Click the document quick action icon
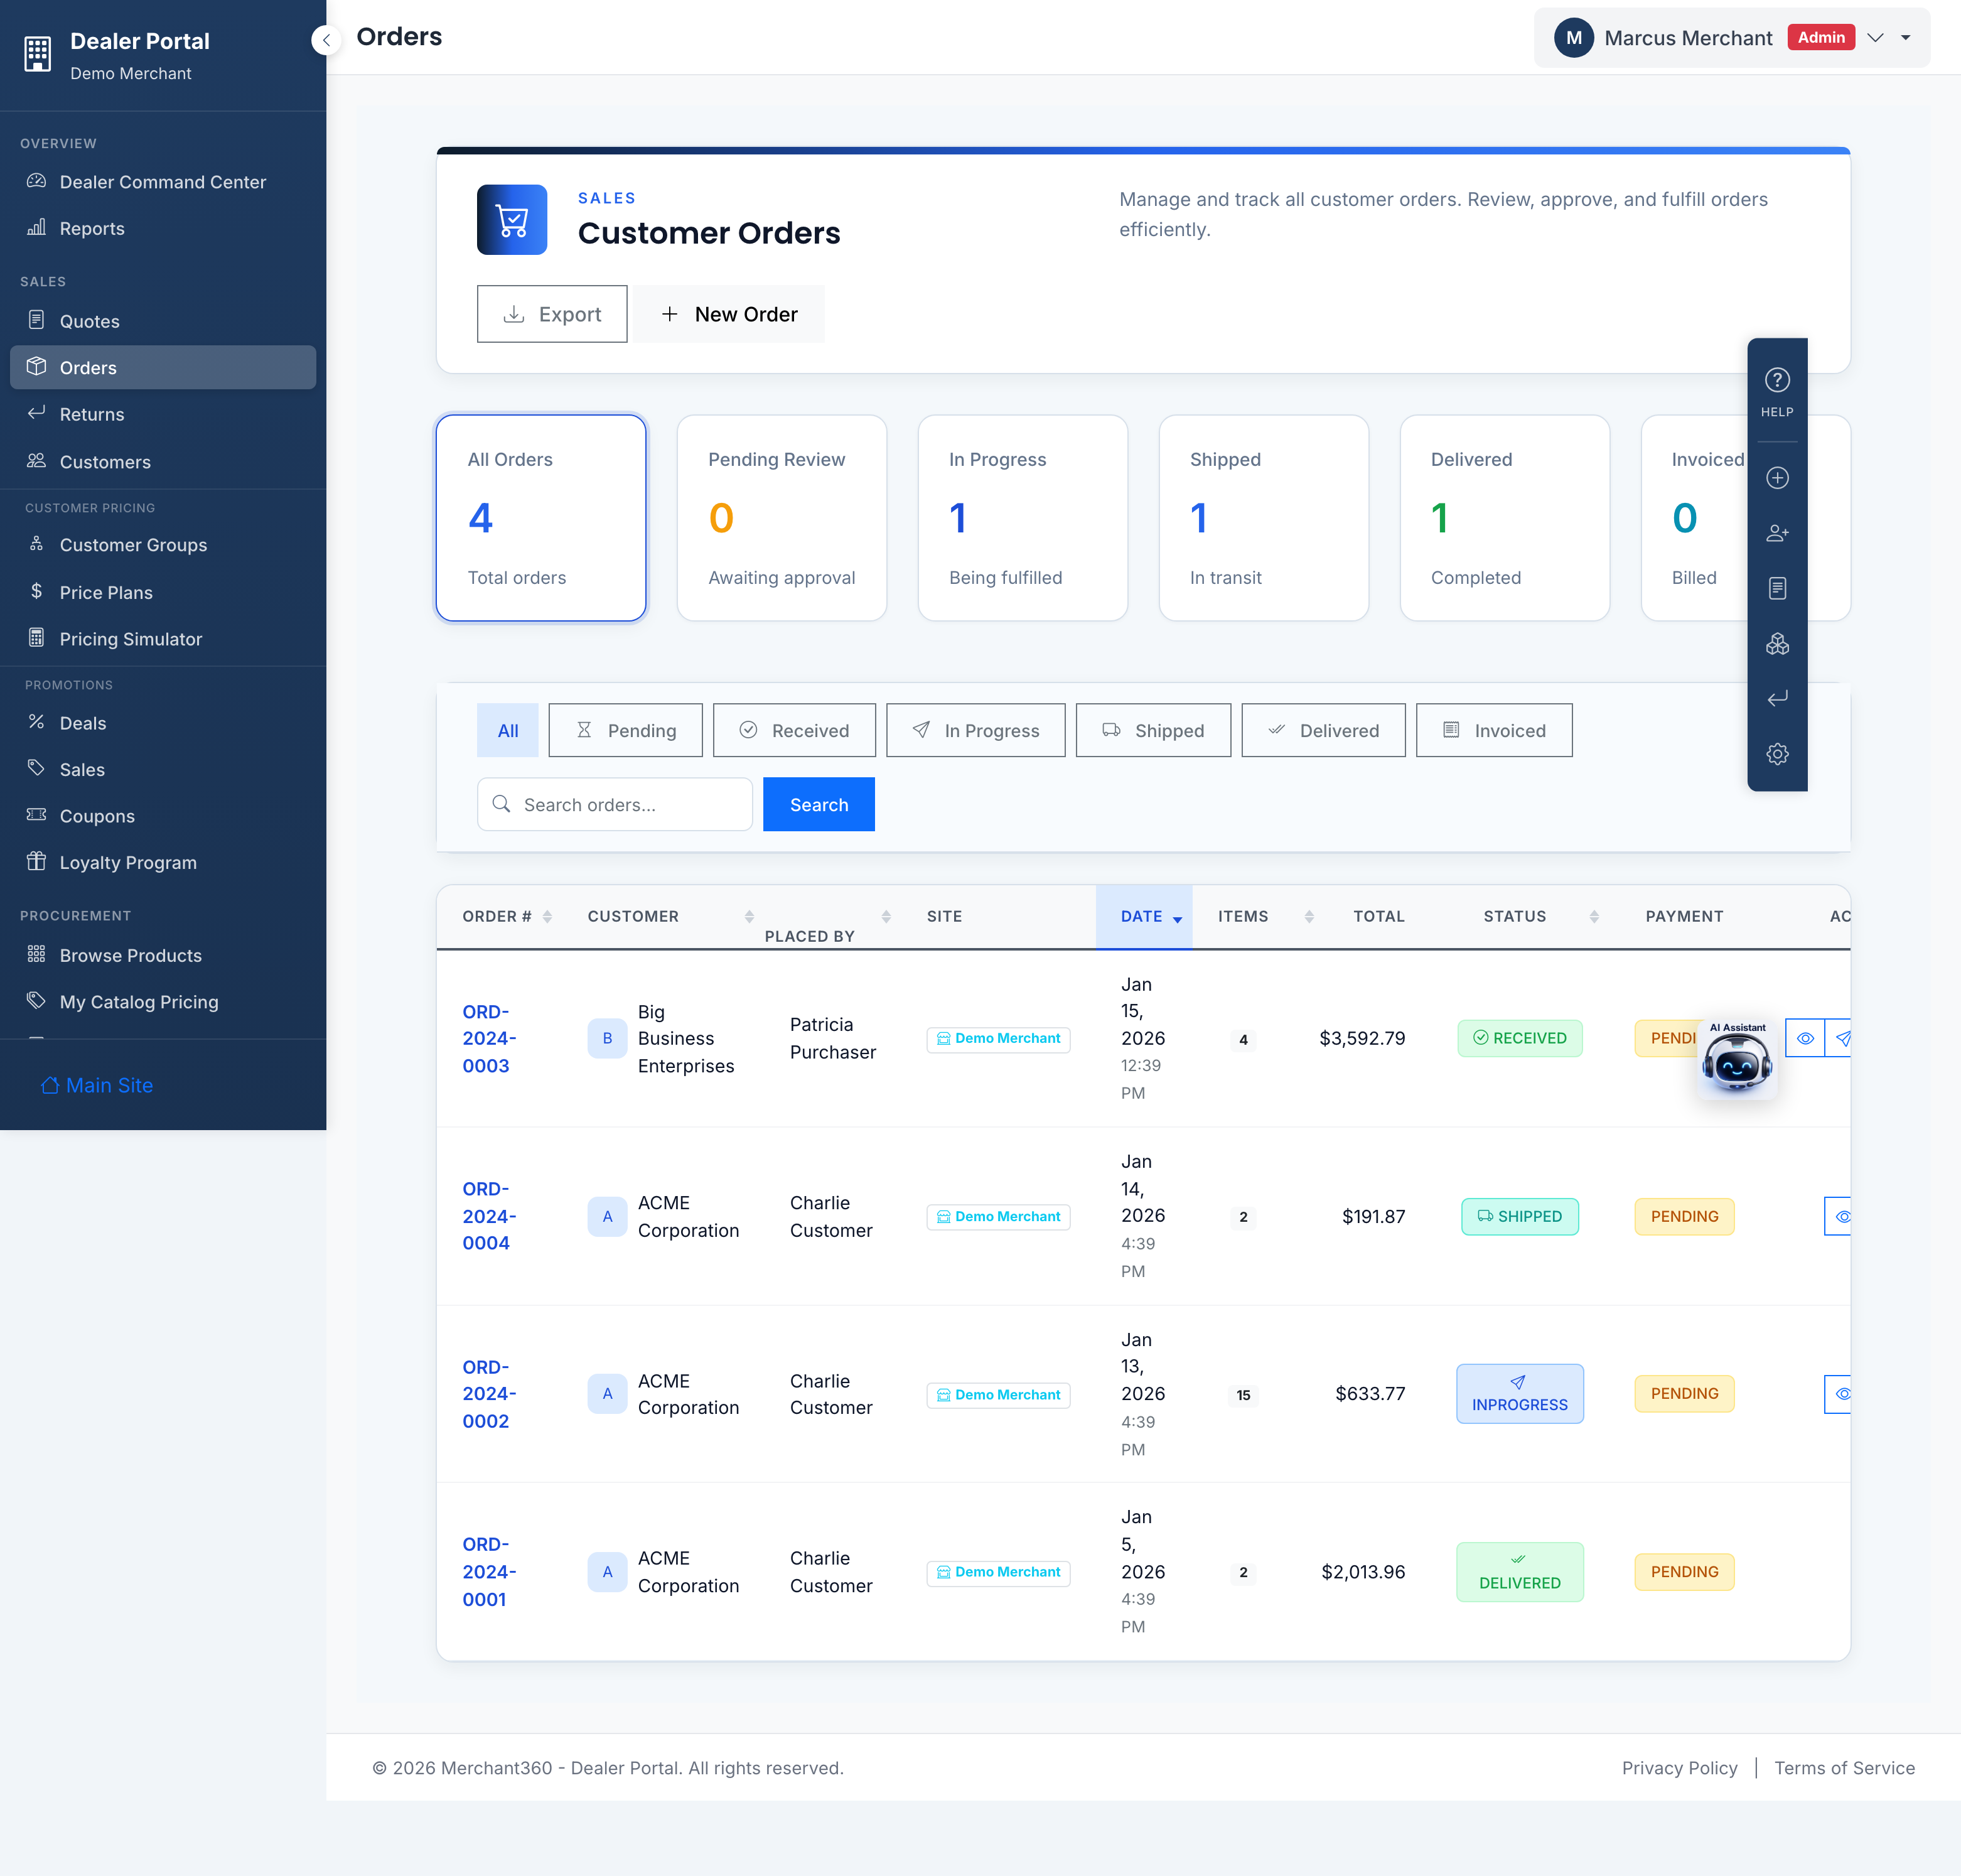 point(1777,588)
